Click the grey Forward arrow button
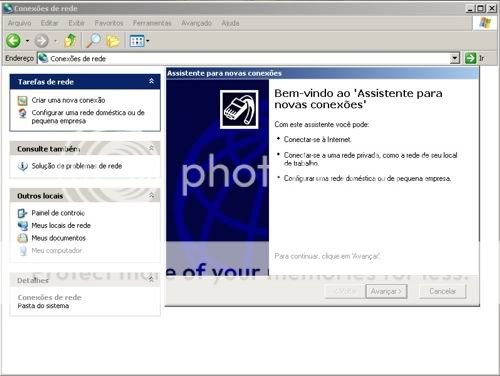Viewport: 500px width, 376px height. pos(42,41)
